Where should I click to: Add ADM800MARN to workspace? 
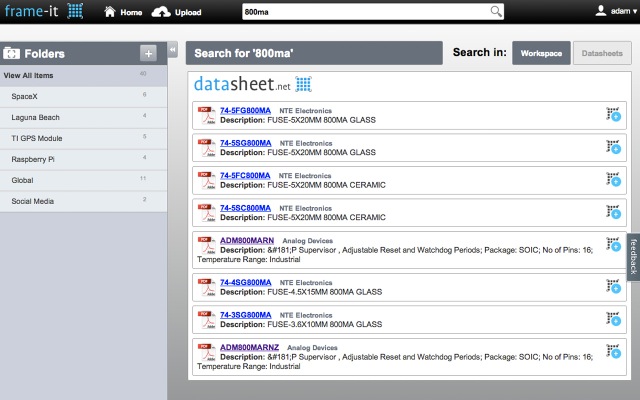(x=613, y=244)
